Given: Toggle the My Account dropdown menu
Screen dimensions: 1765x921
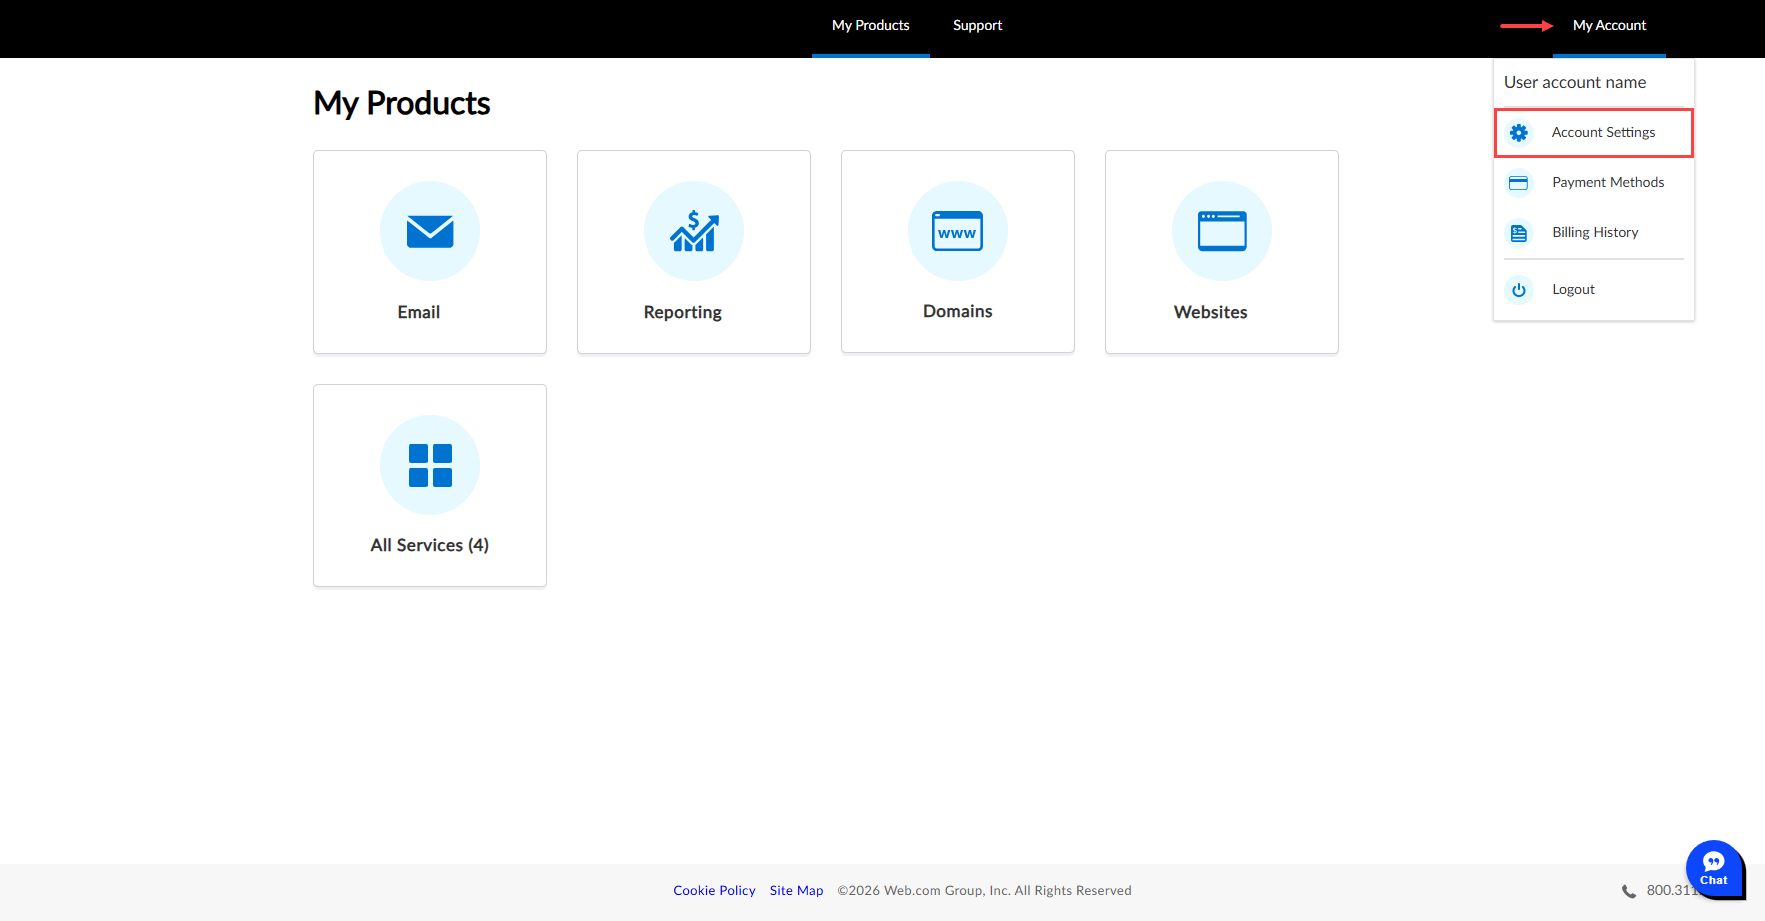Looking at the screenshot, I should click(x=1609, y=26).
